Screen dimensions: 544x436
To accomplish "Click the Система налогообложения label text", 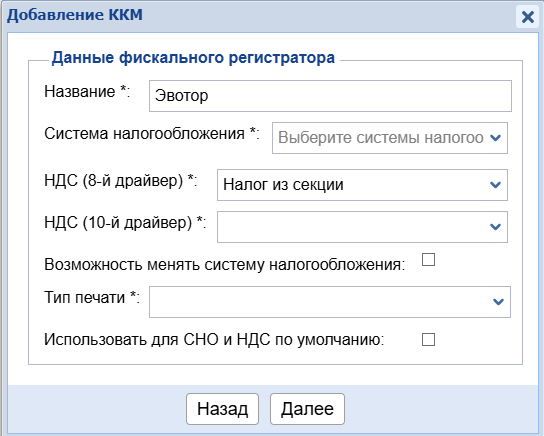I will click(x=152, y=134).
